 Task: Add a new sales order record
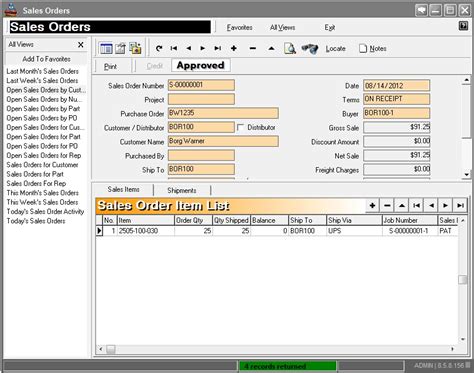coord(234,48)
